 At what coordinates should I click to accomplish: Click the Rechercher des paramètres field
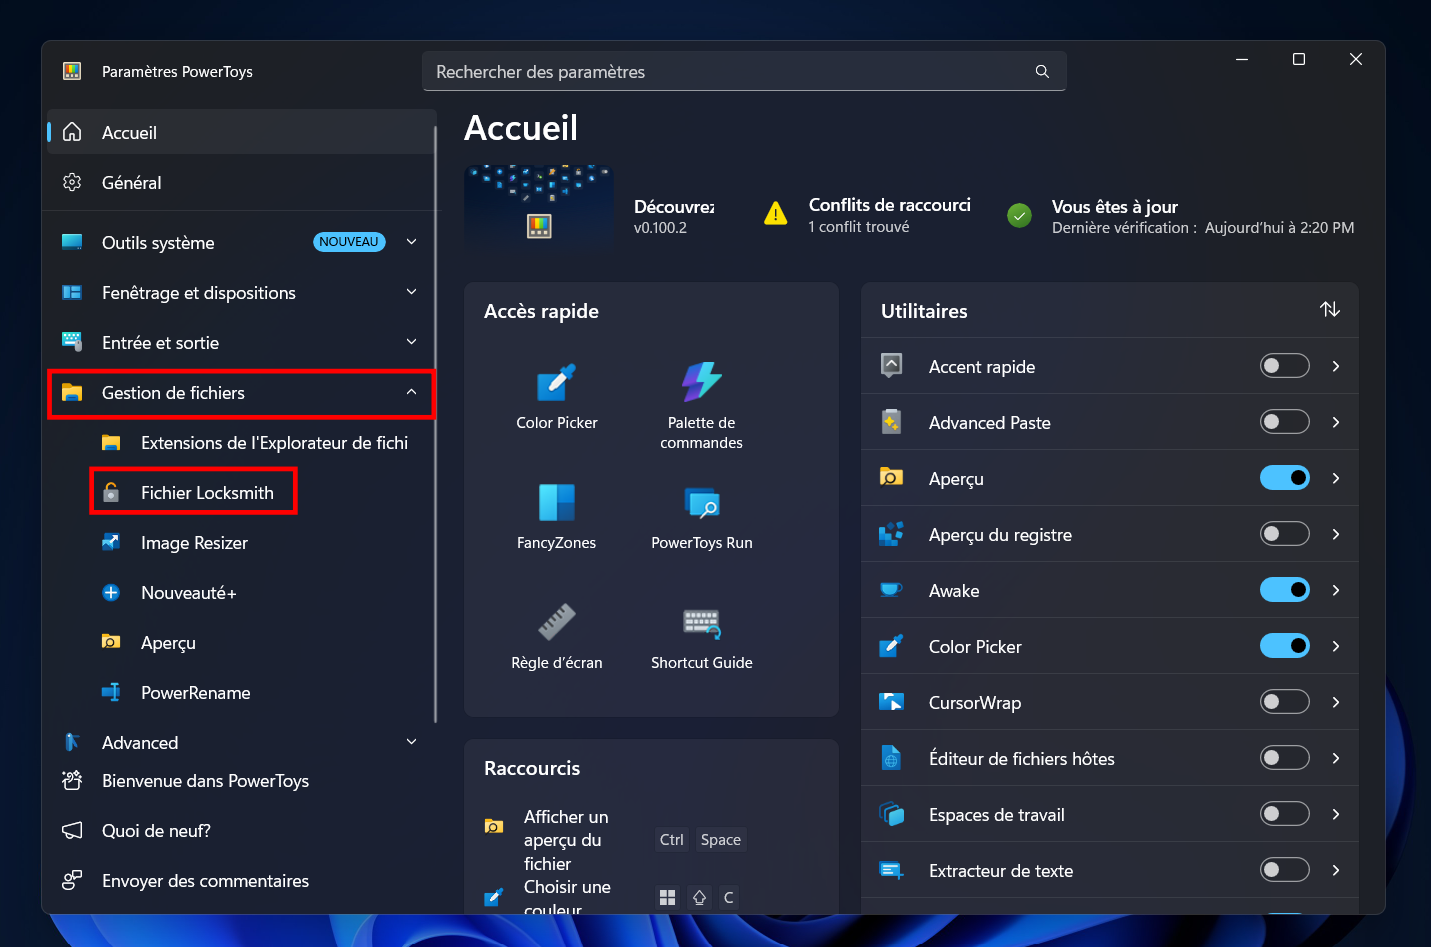point(744,72)
